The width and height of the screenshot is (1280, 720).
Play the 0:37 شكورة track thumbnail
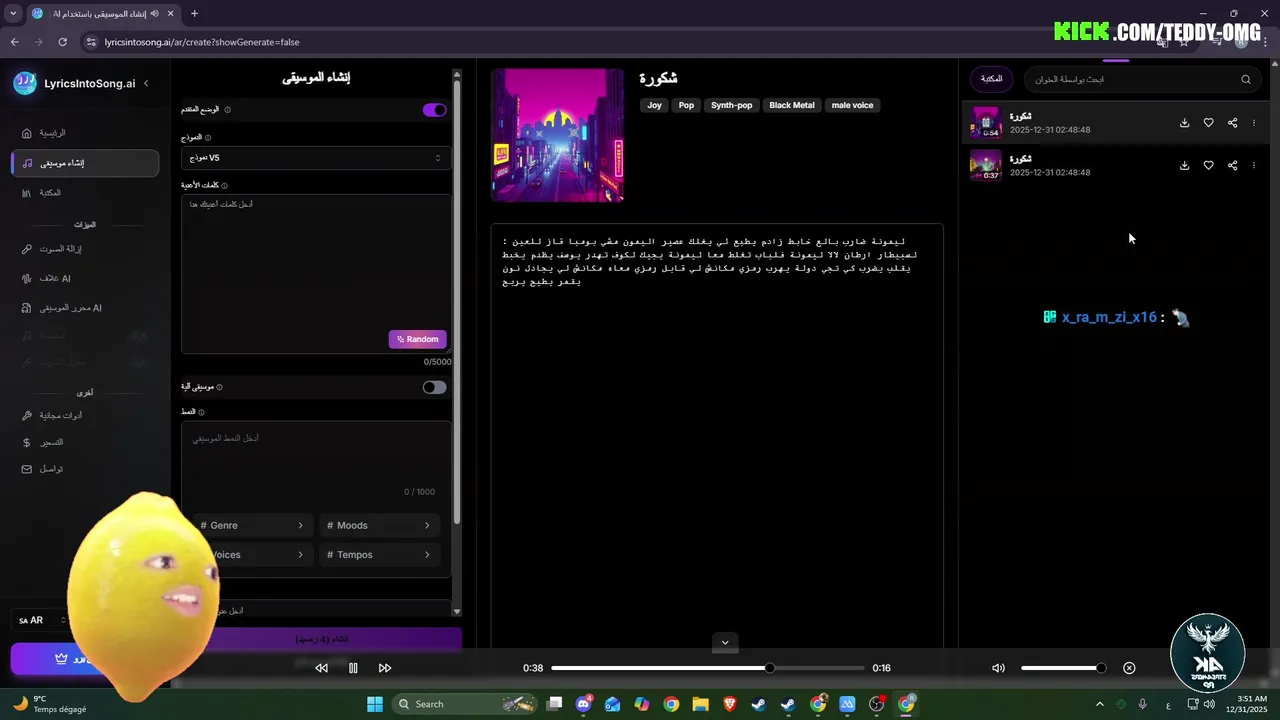[986, 165]
